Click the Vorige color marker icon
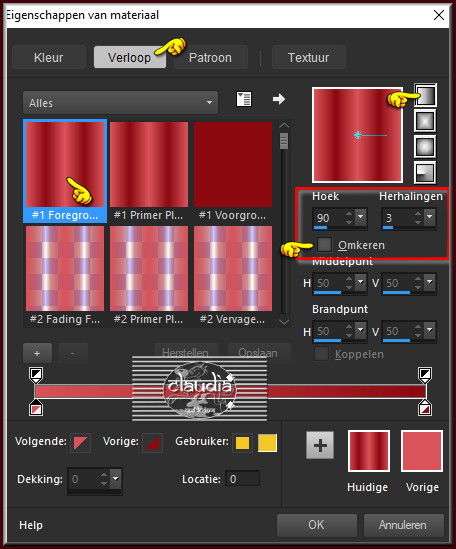This screenshot has width=456, height=549. [152, 443]
